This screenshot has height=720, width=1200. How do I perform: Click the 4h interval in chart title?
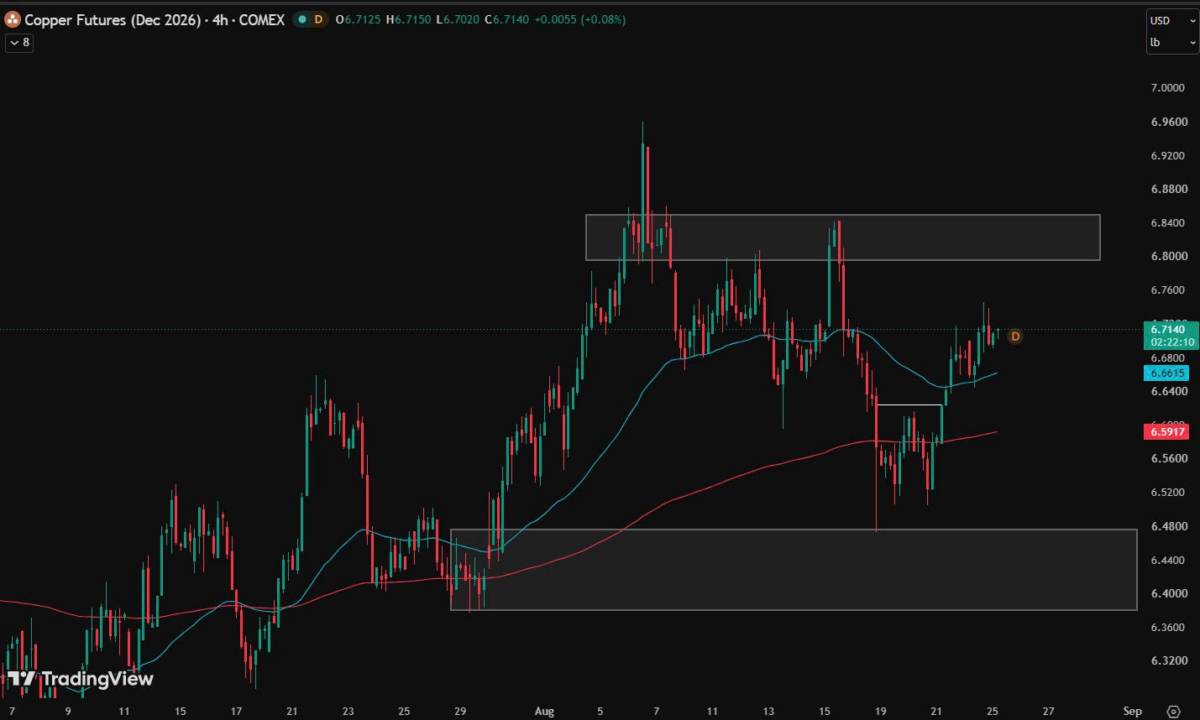click(221, 19)
